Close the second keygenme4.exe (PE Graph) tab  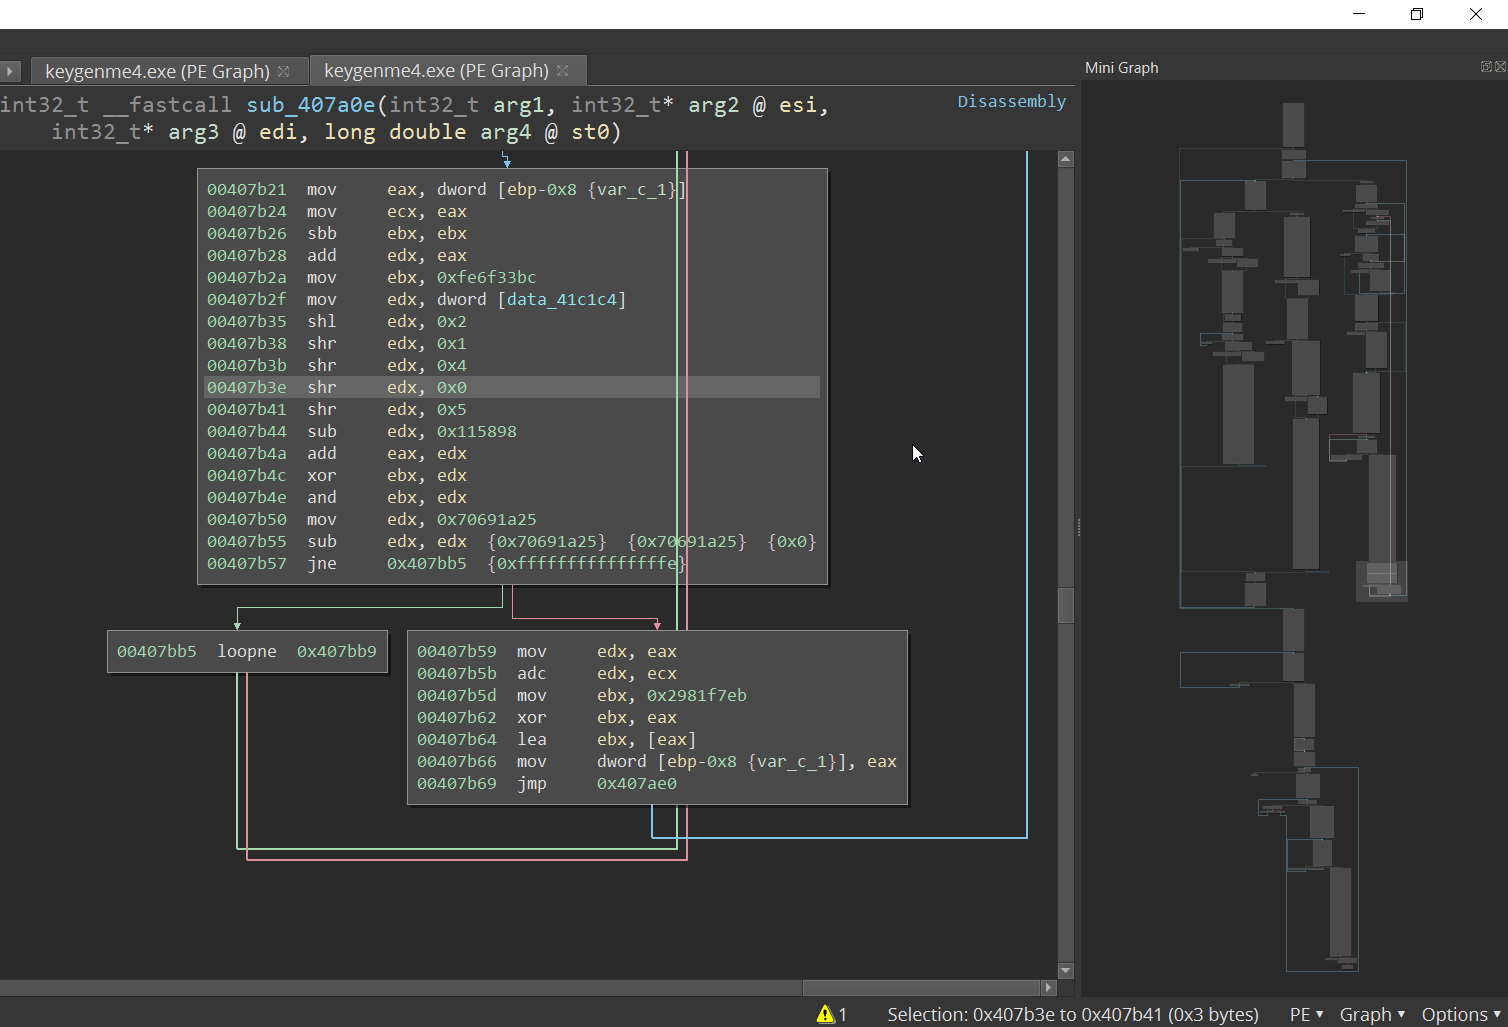pyautogui.click(x=563, y=70)
